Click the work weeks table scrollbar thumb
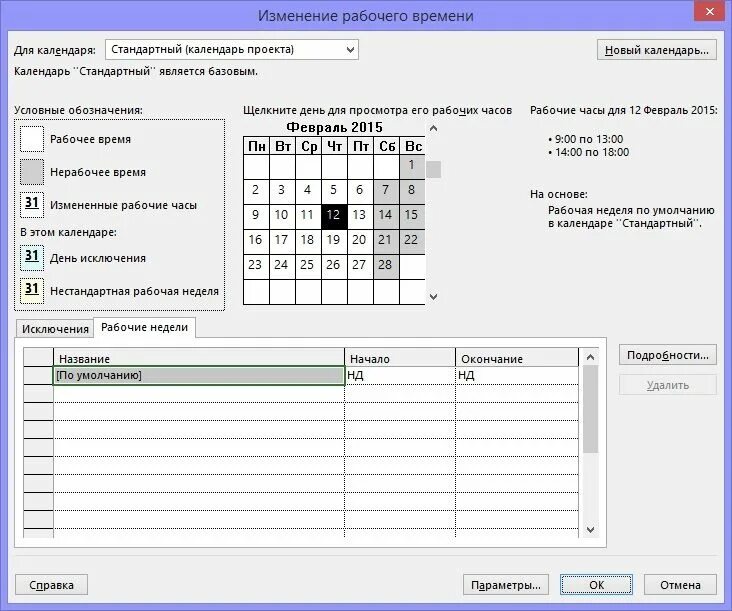Screen dimensions: 732x611 590,409
